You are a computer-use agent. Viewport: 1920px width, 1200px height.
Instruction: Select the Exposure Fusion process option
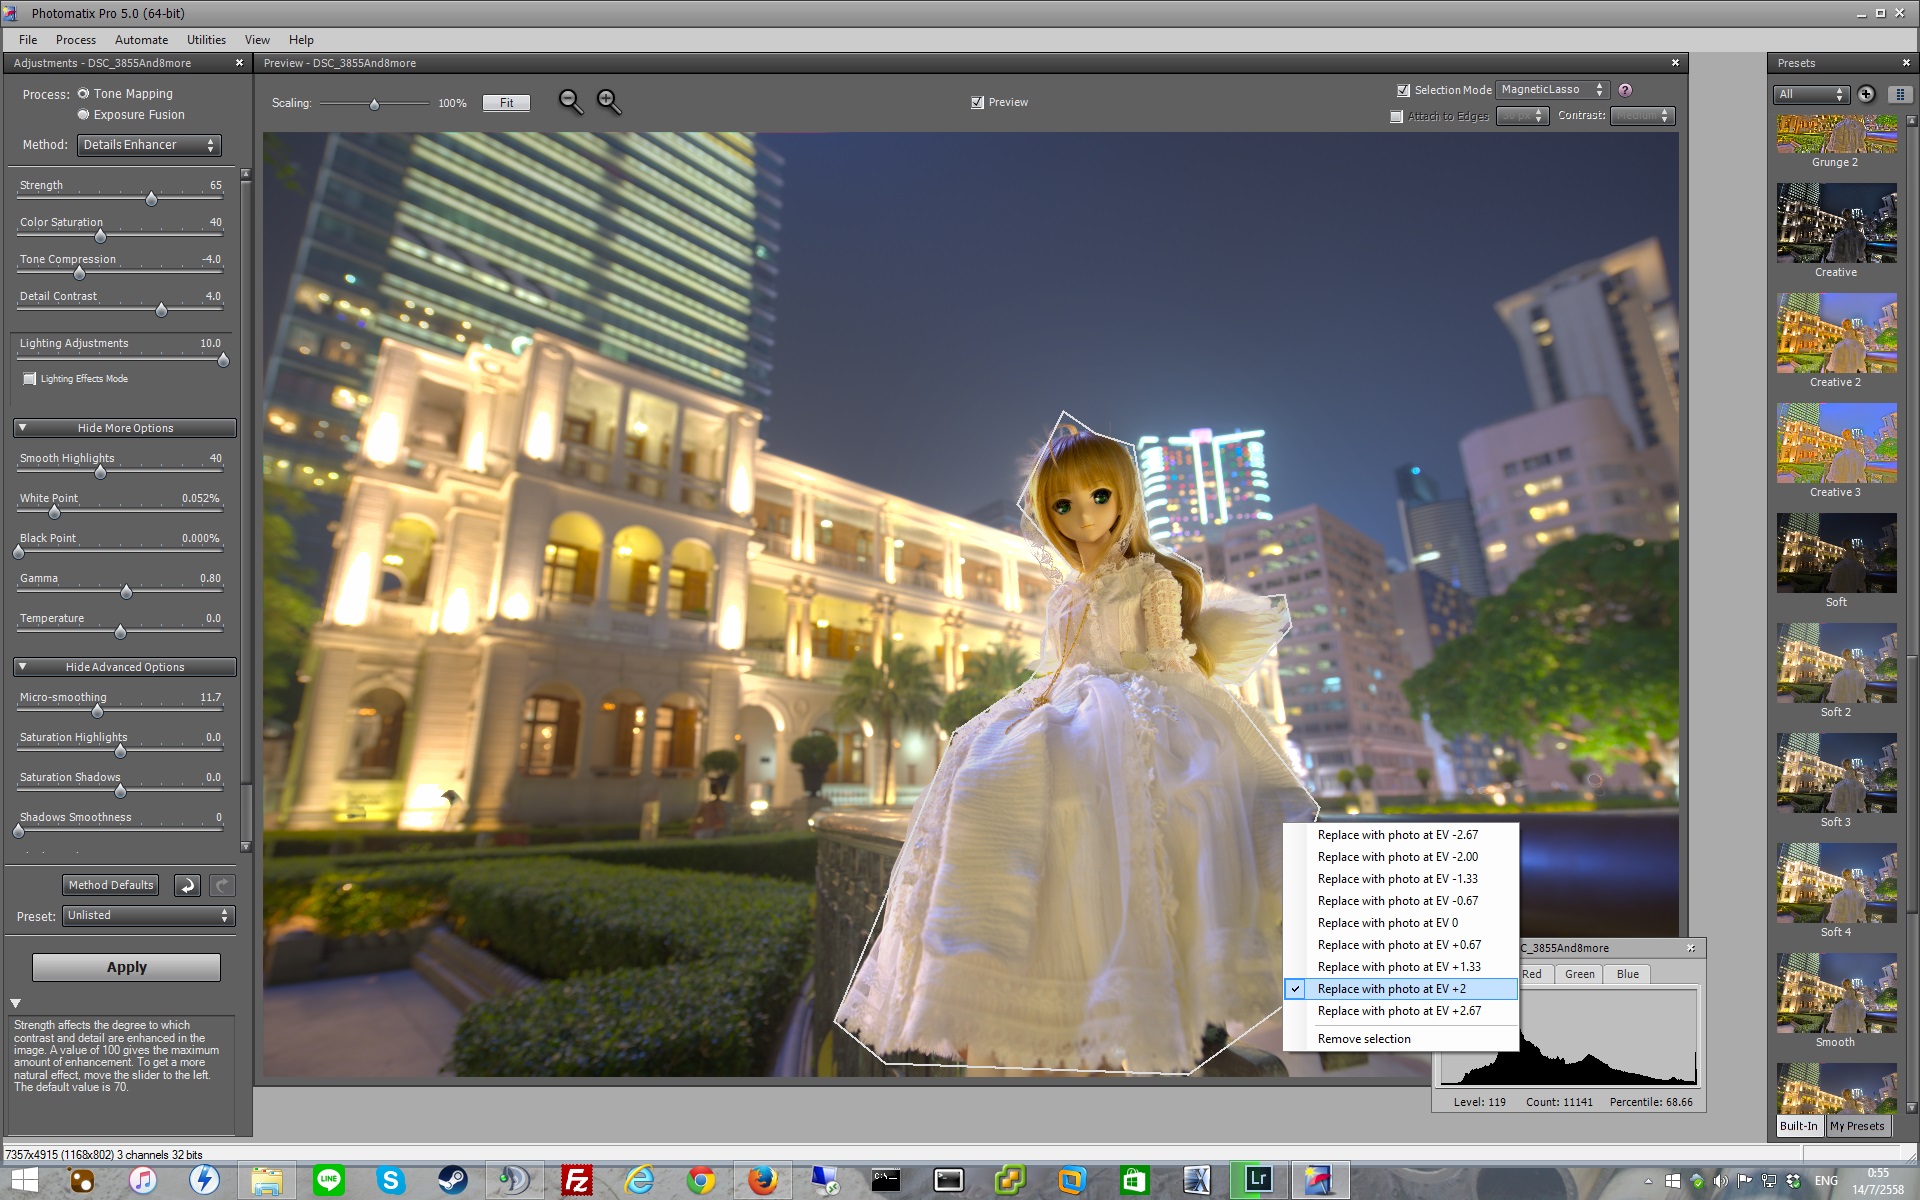pos(84,115)
